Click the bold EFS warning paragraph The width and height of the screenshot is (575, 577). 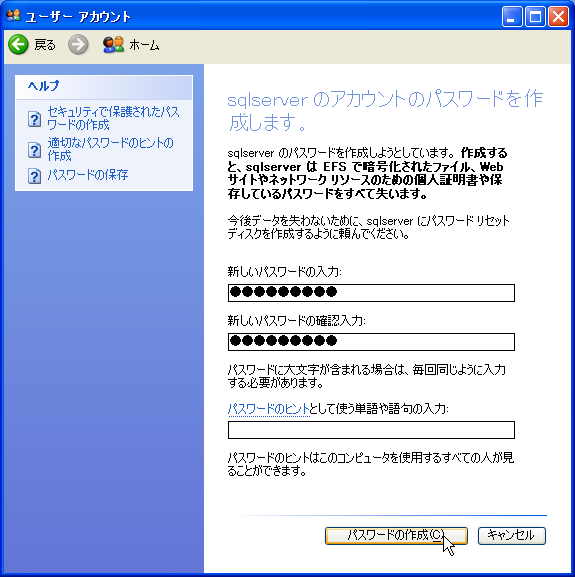click(368, 173)
